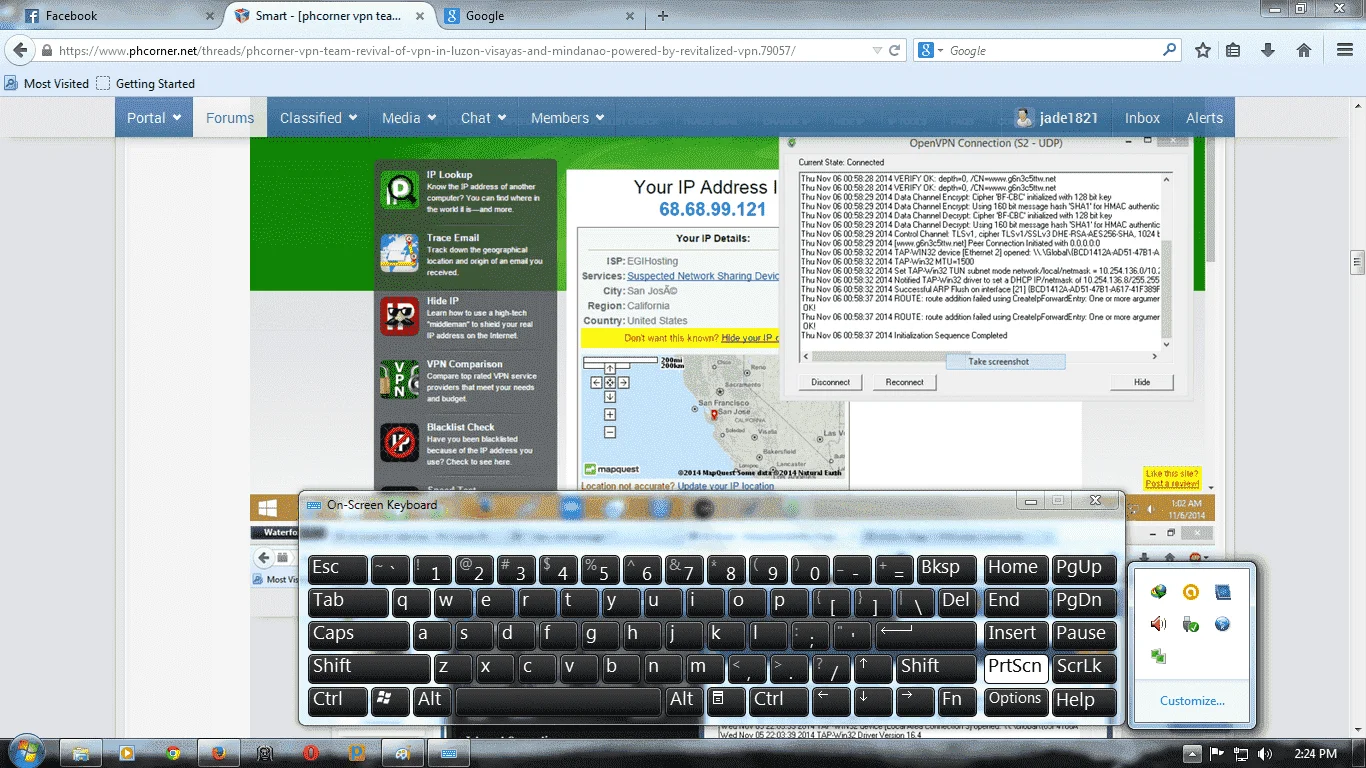This screenshot has width=1366, height=768.
Task: Close the Google tab
Action: click(630, 16)
